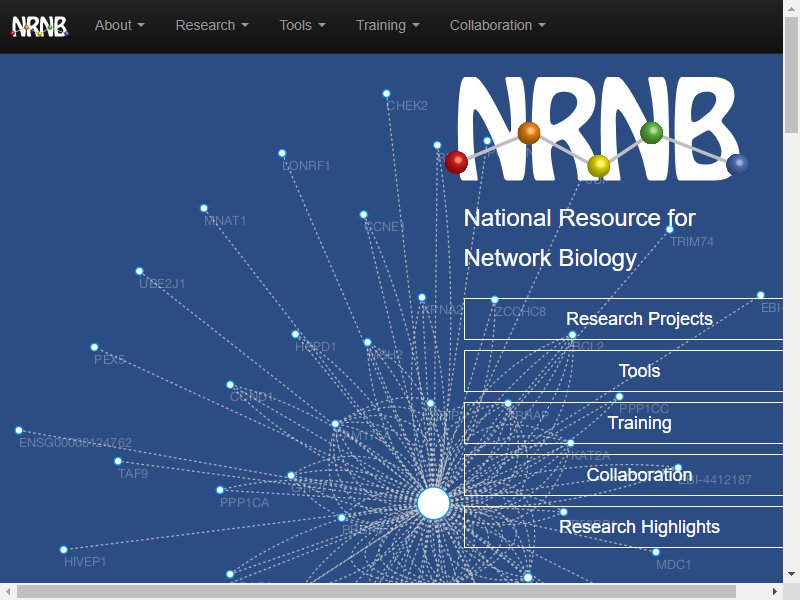Click the PEX5 node label
This screenshot has width=800, height=600.
pyautogui.click(x=110, y=360)
